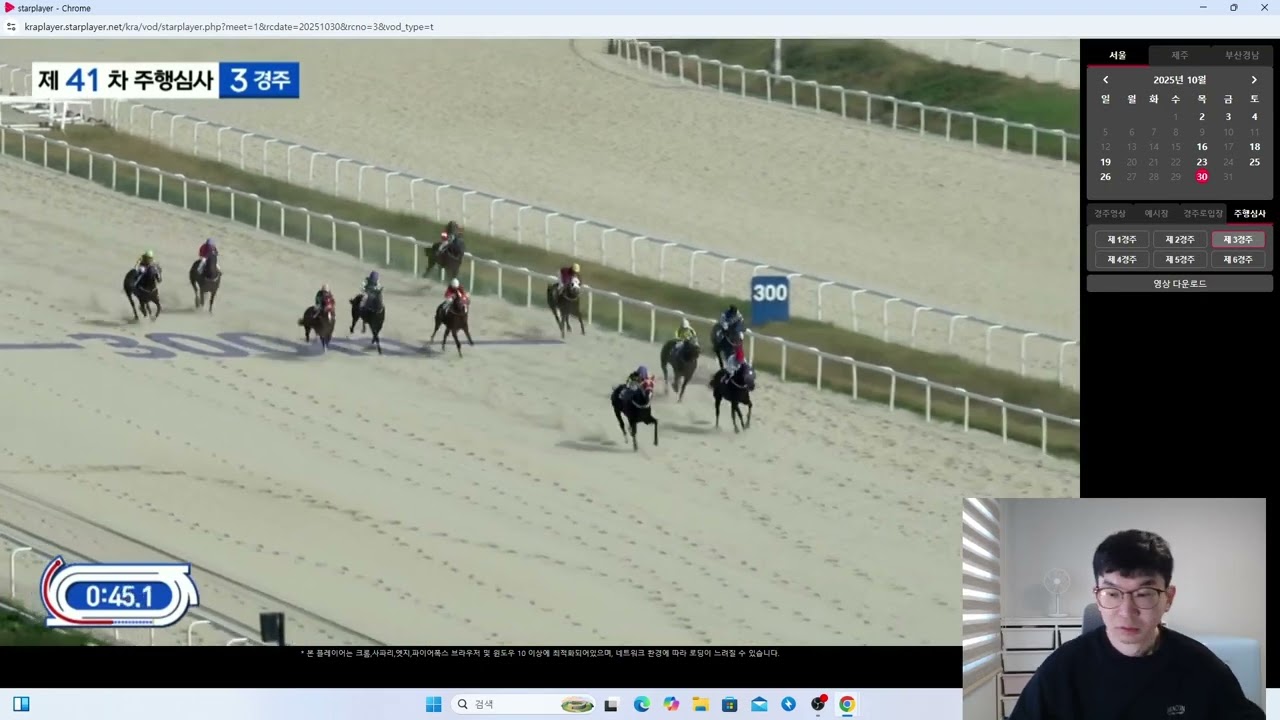This screenshot has height=720, width=1280.
Task: Select the 서울 racecourse tab
Action: [1118, 55]
